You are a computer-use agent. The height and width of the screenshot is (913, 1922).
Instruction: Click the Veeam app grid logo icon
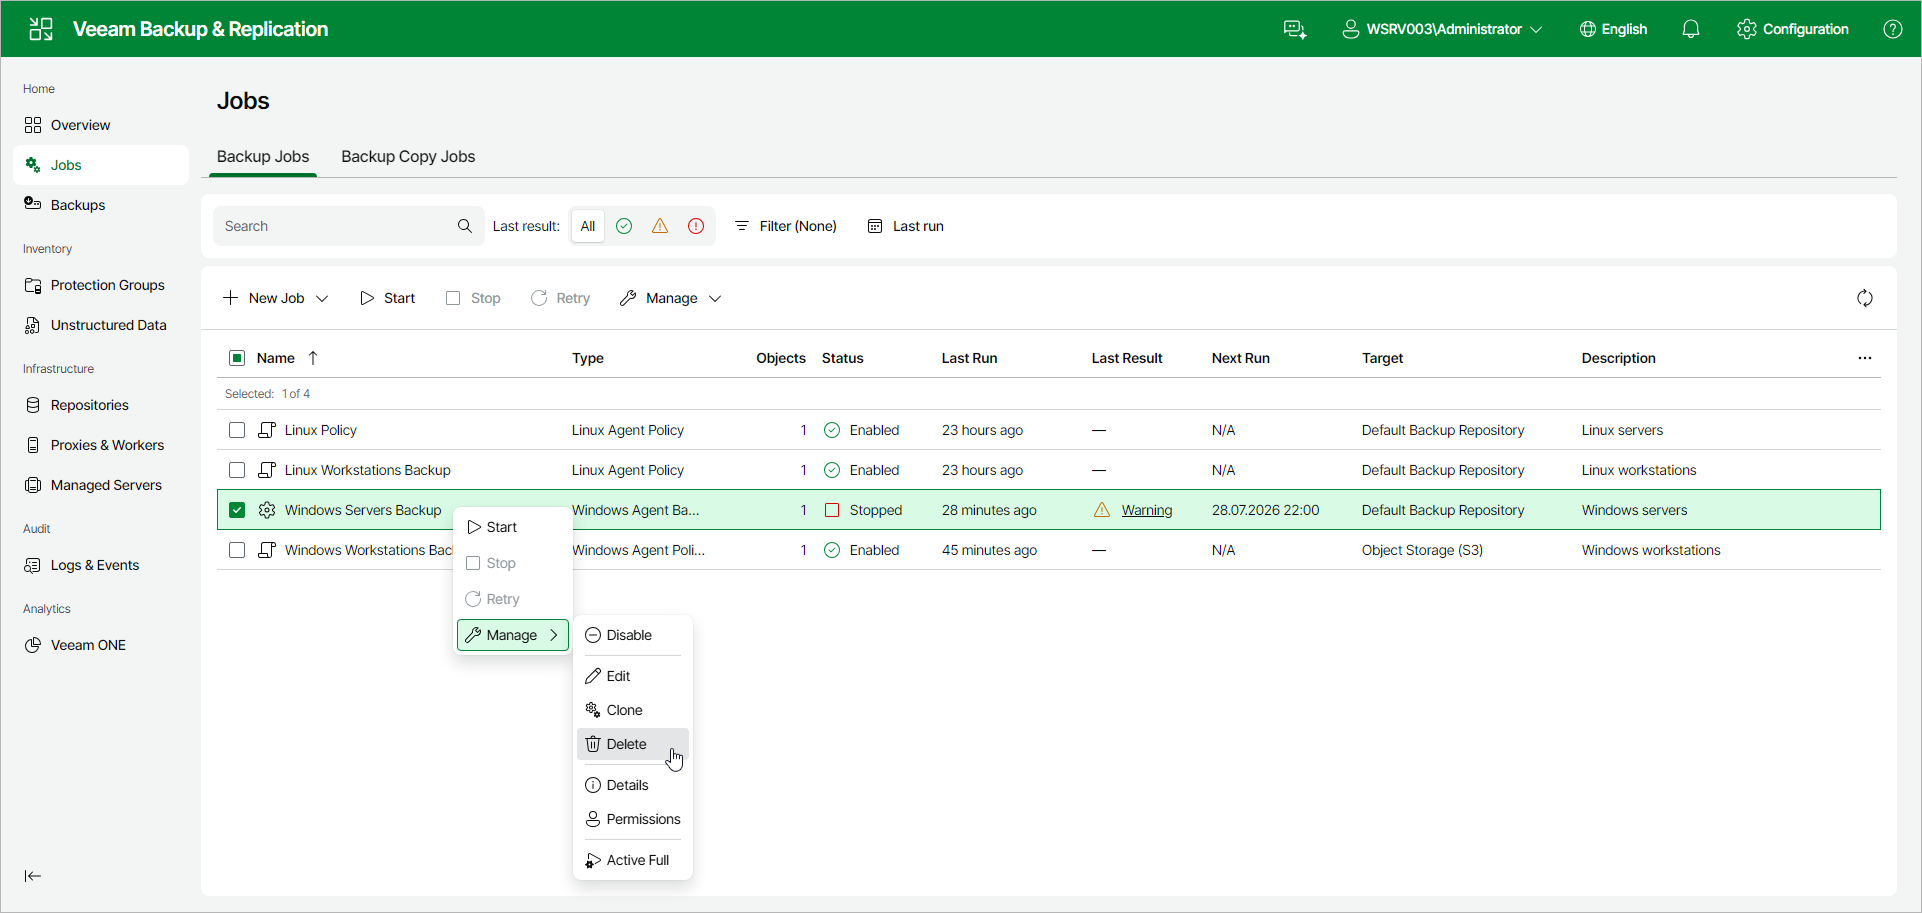[x=41, y=29]
